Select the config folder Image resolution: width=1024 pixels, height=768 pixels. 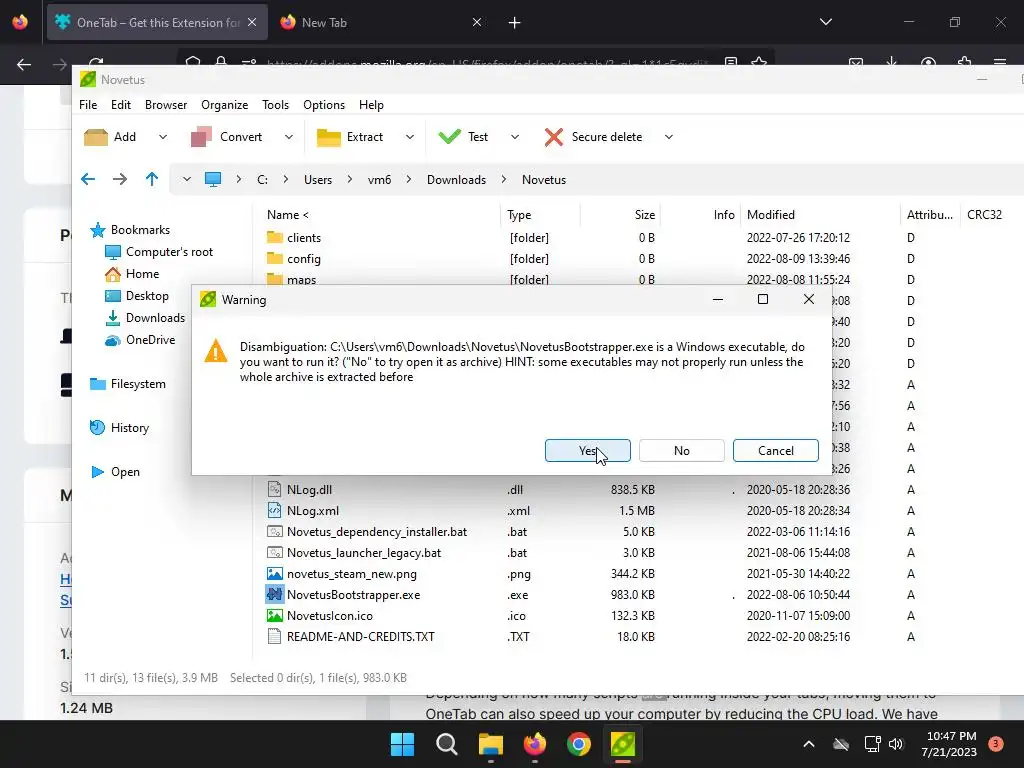[x=295, y=259]
